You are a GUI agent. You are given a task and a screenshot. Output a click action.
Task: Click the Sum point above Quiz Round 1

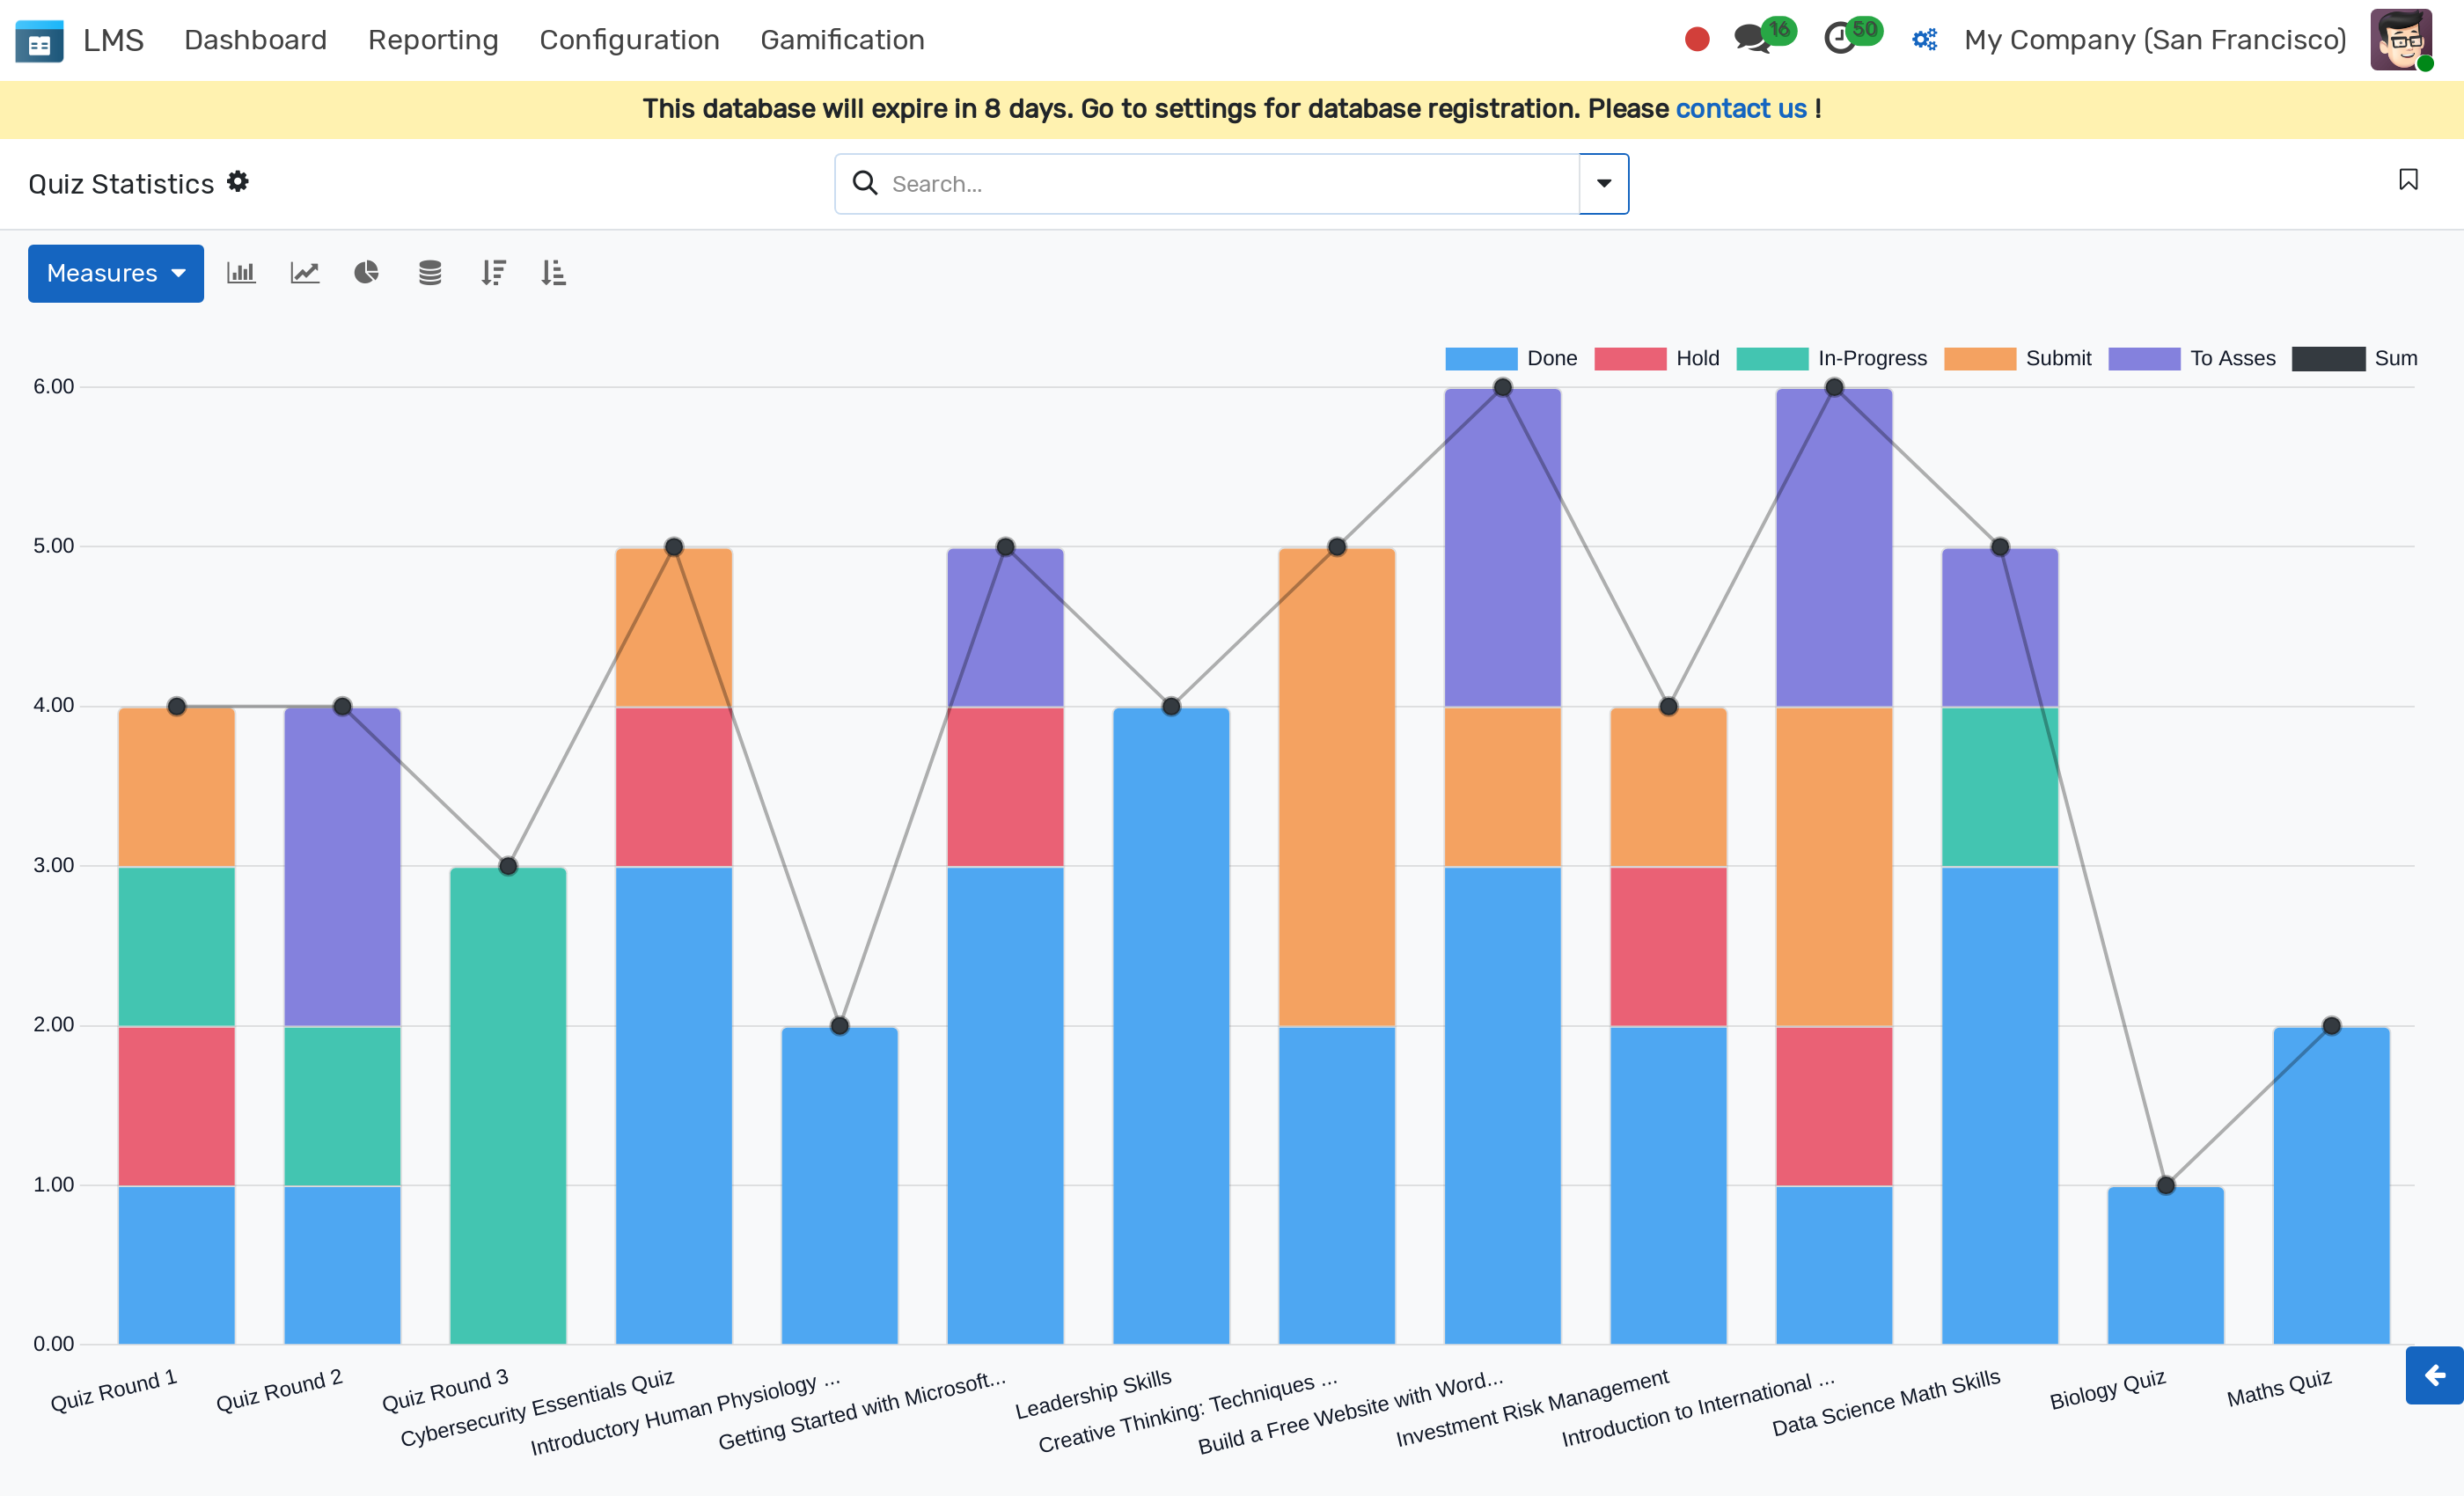(177, 706)
